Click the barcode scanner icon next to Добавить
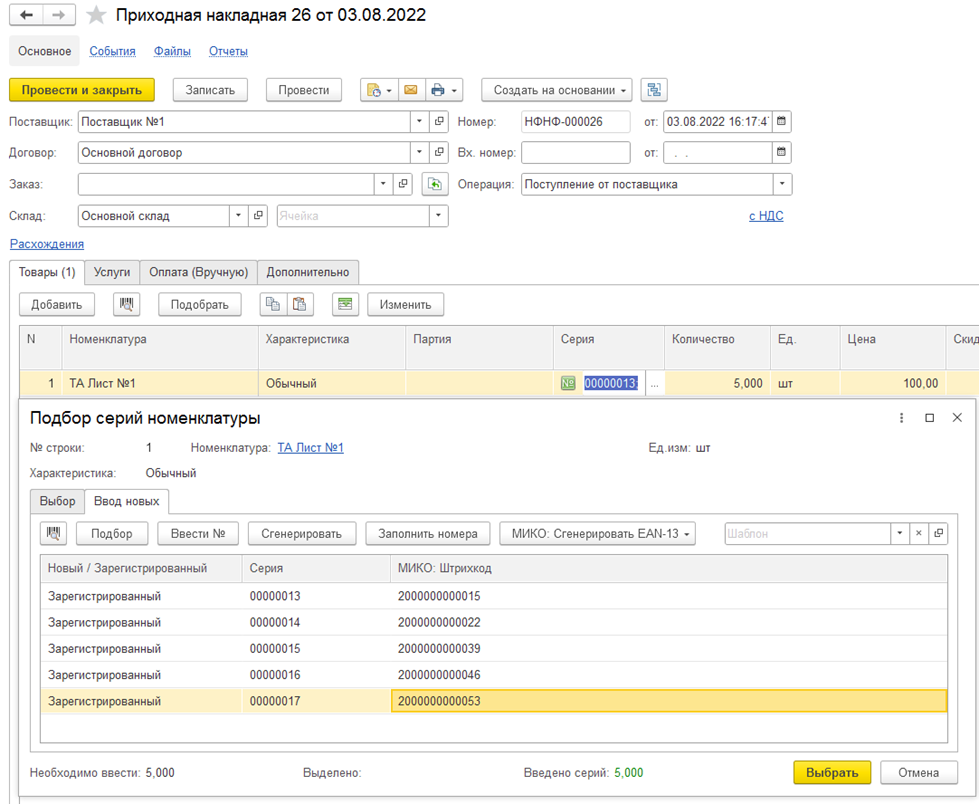This screenshot has height=804, width=979. 126,305
